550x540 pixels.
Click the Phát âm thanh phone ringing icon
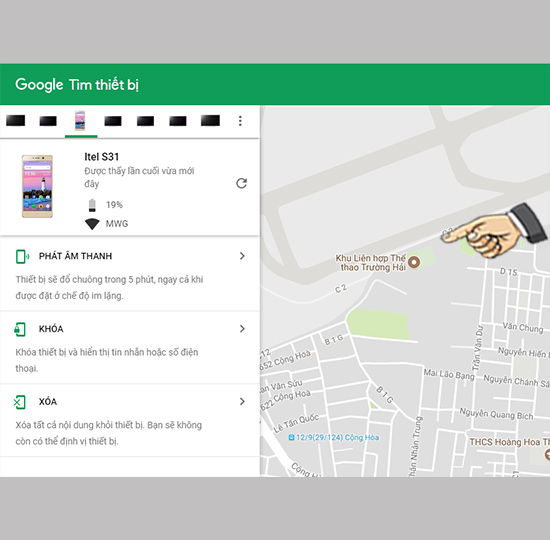(x=22, y=256)
